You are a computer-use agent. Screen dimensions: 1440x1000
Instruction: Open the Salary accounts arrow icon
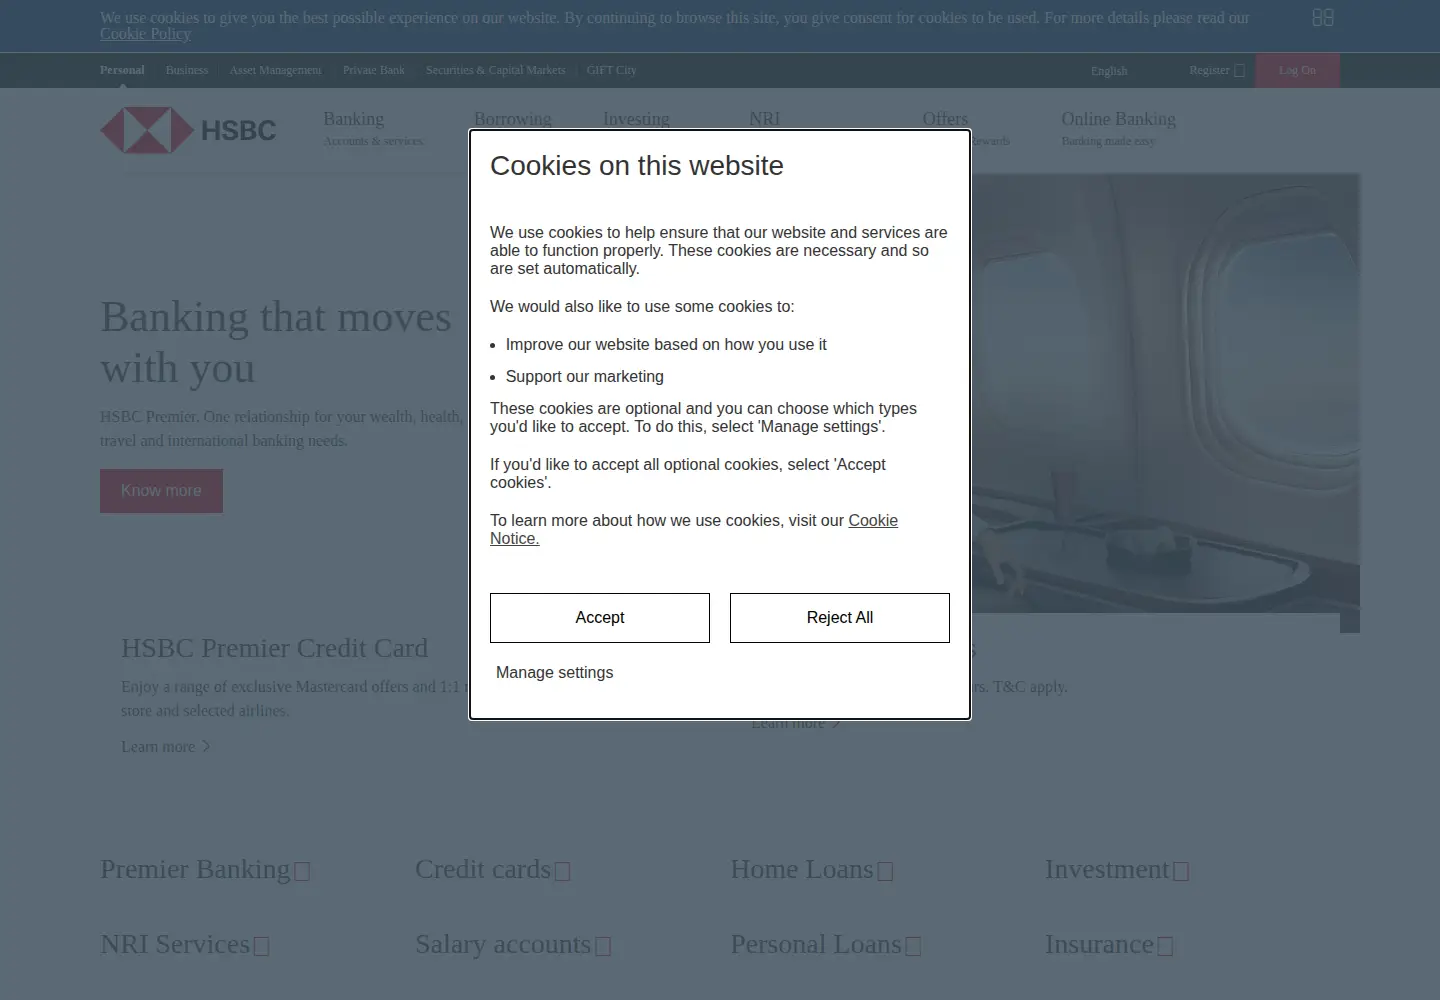[603, 946]
